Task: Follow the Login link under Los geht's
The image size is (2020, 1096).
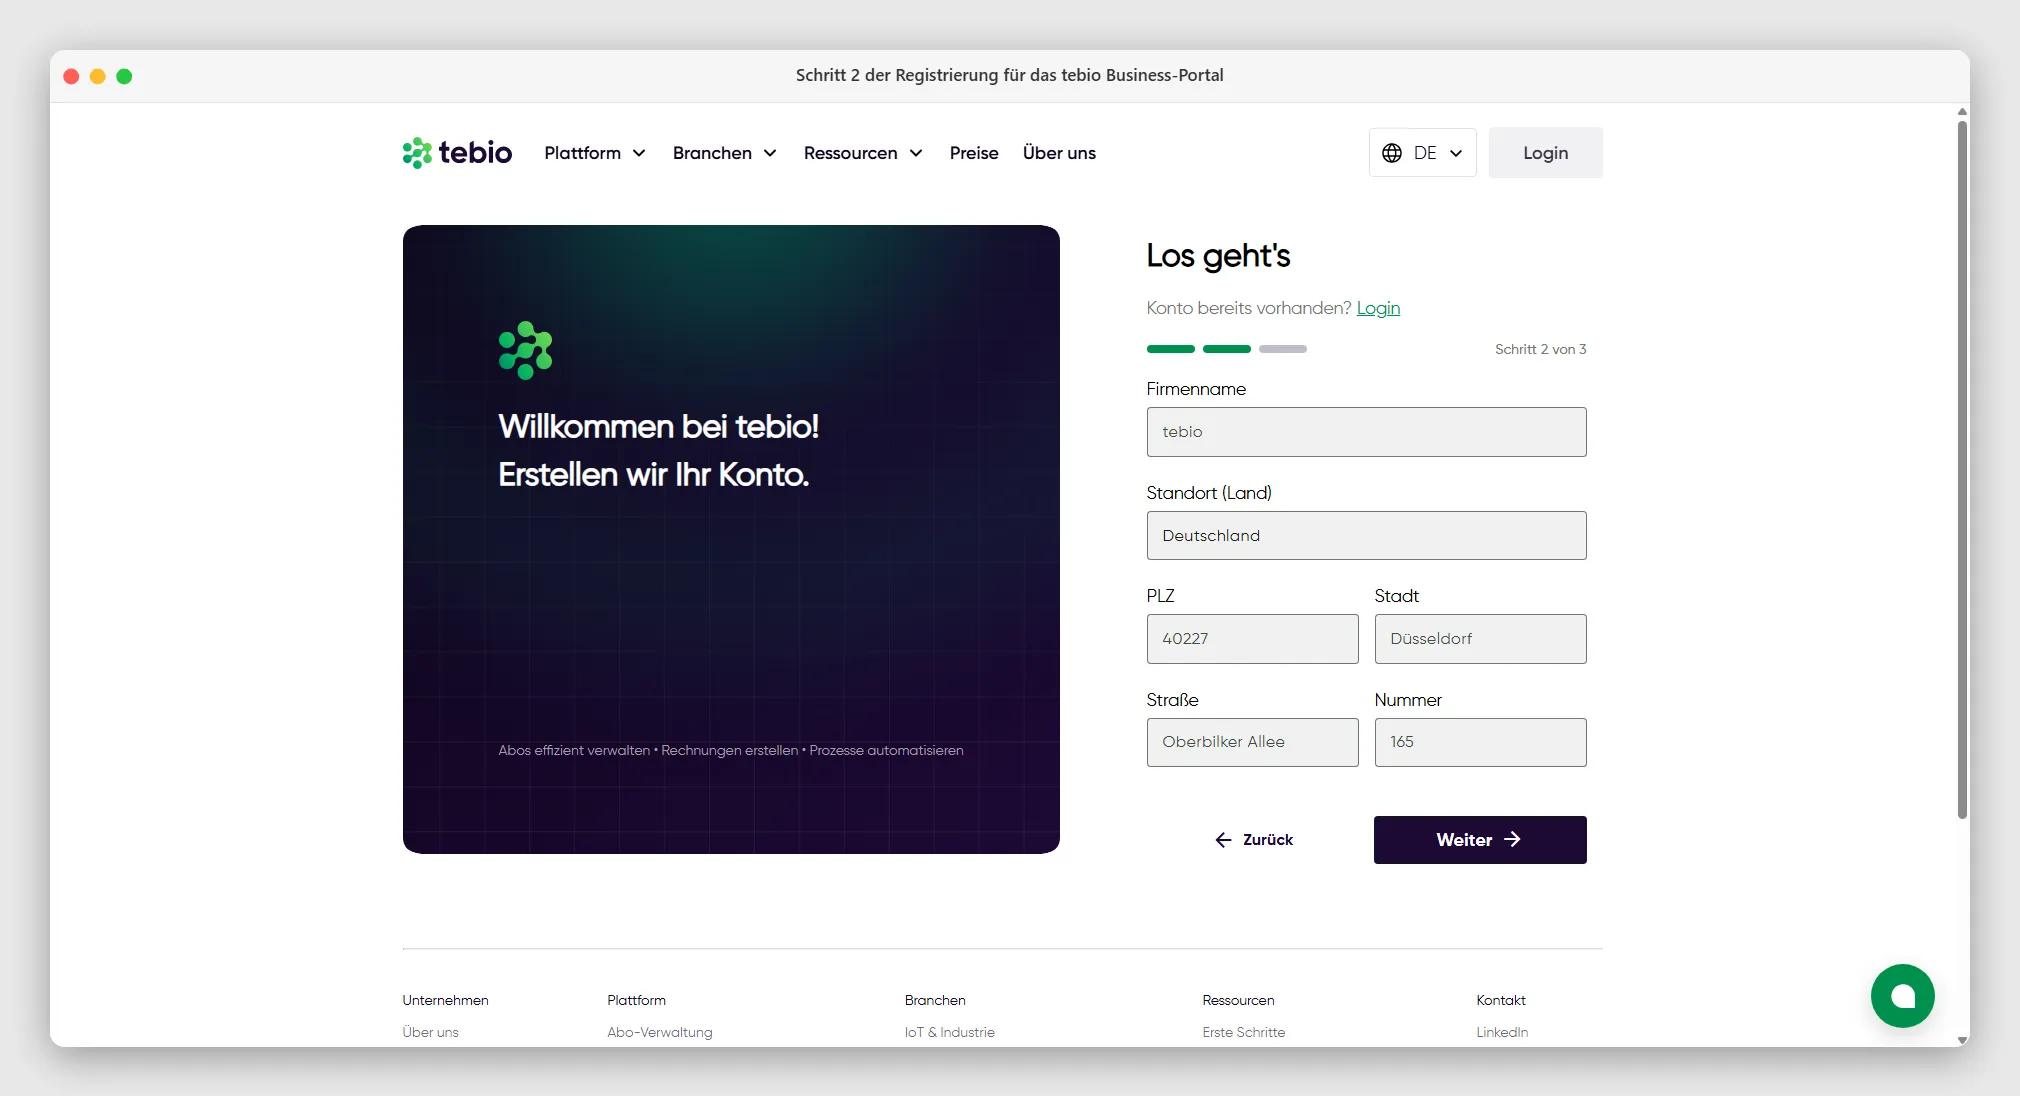Action: click(x=1378, y=308)
